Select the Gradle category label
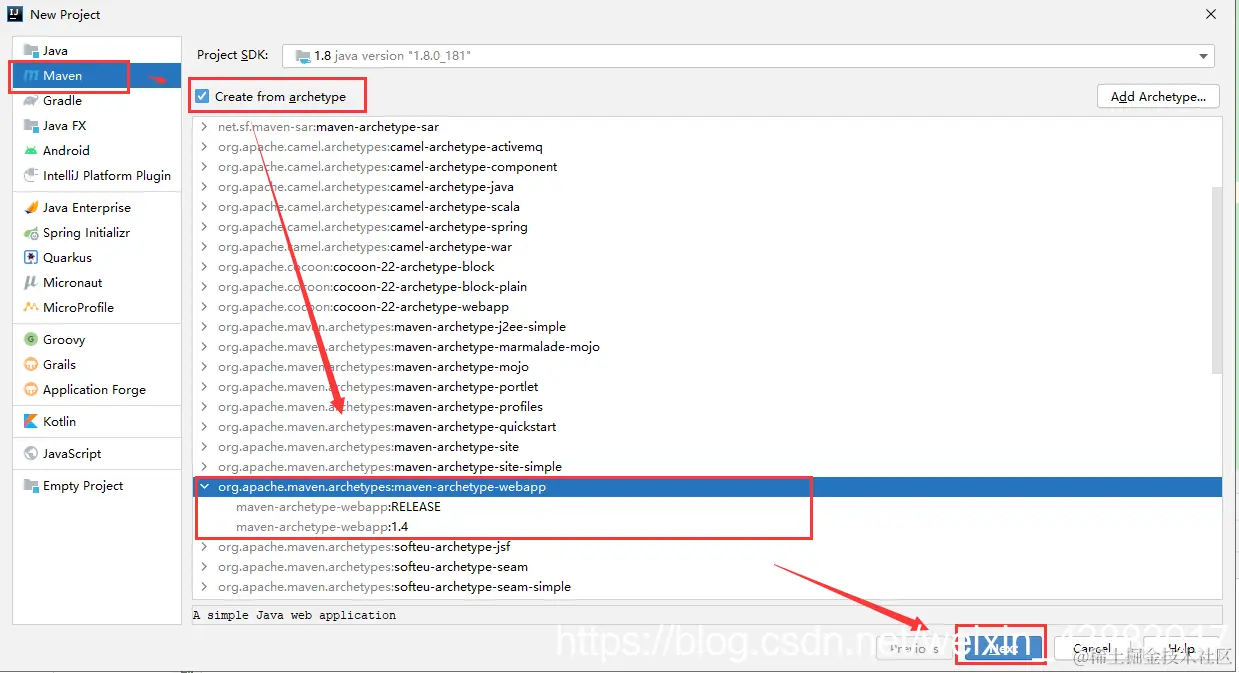Screen dimensions: 1239x673 62,101
